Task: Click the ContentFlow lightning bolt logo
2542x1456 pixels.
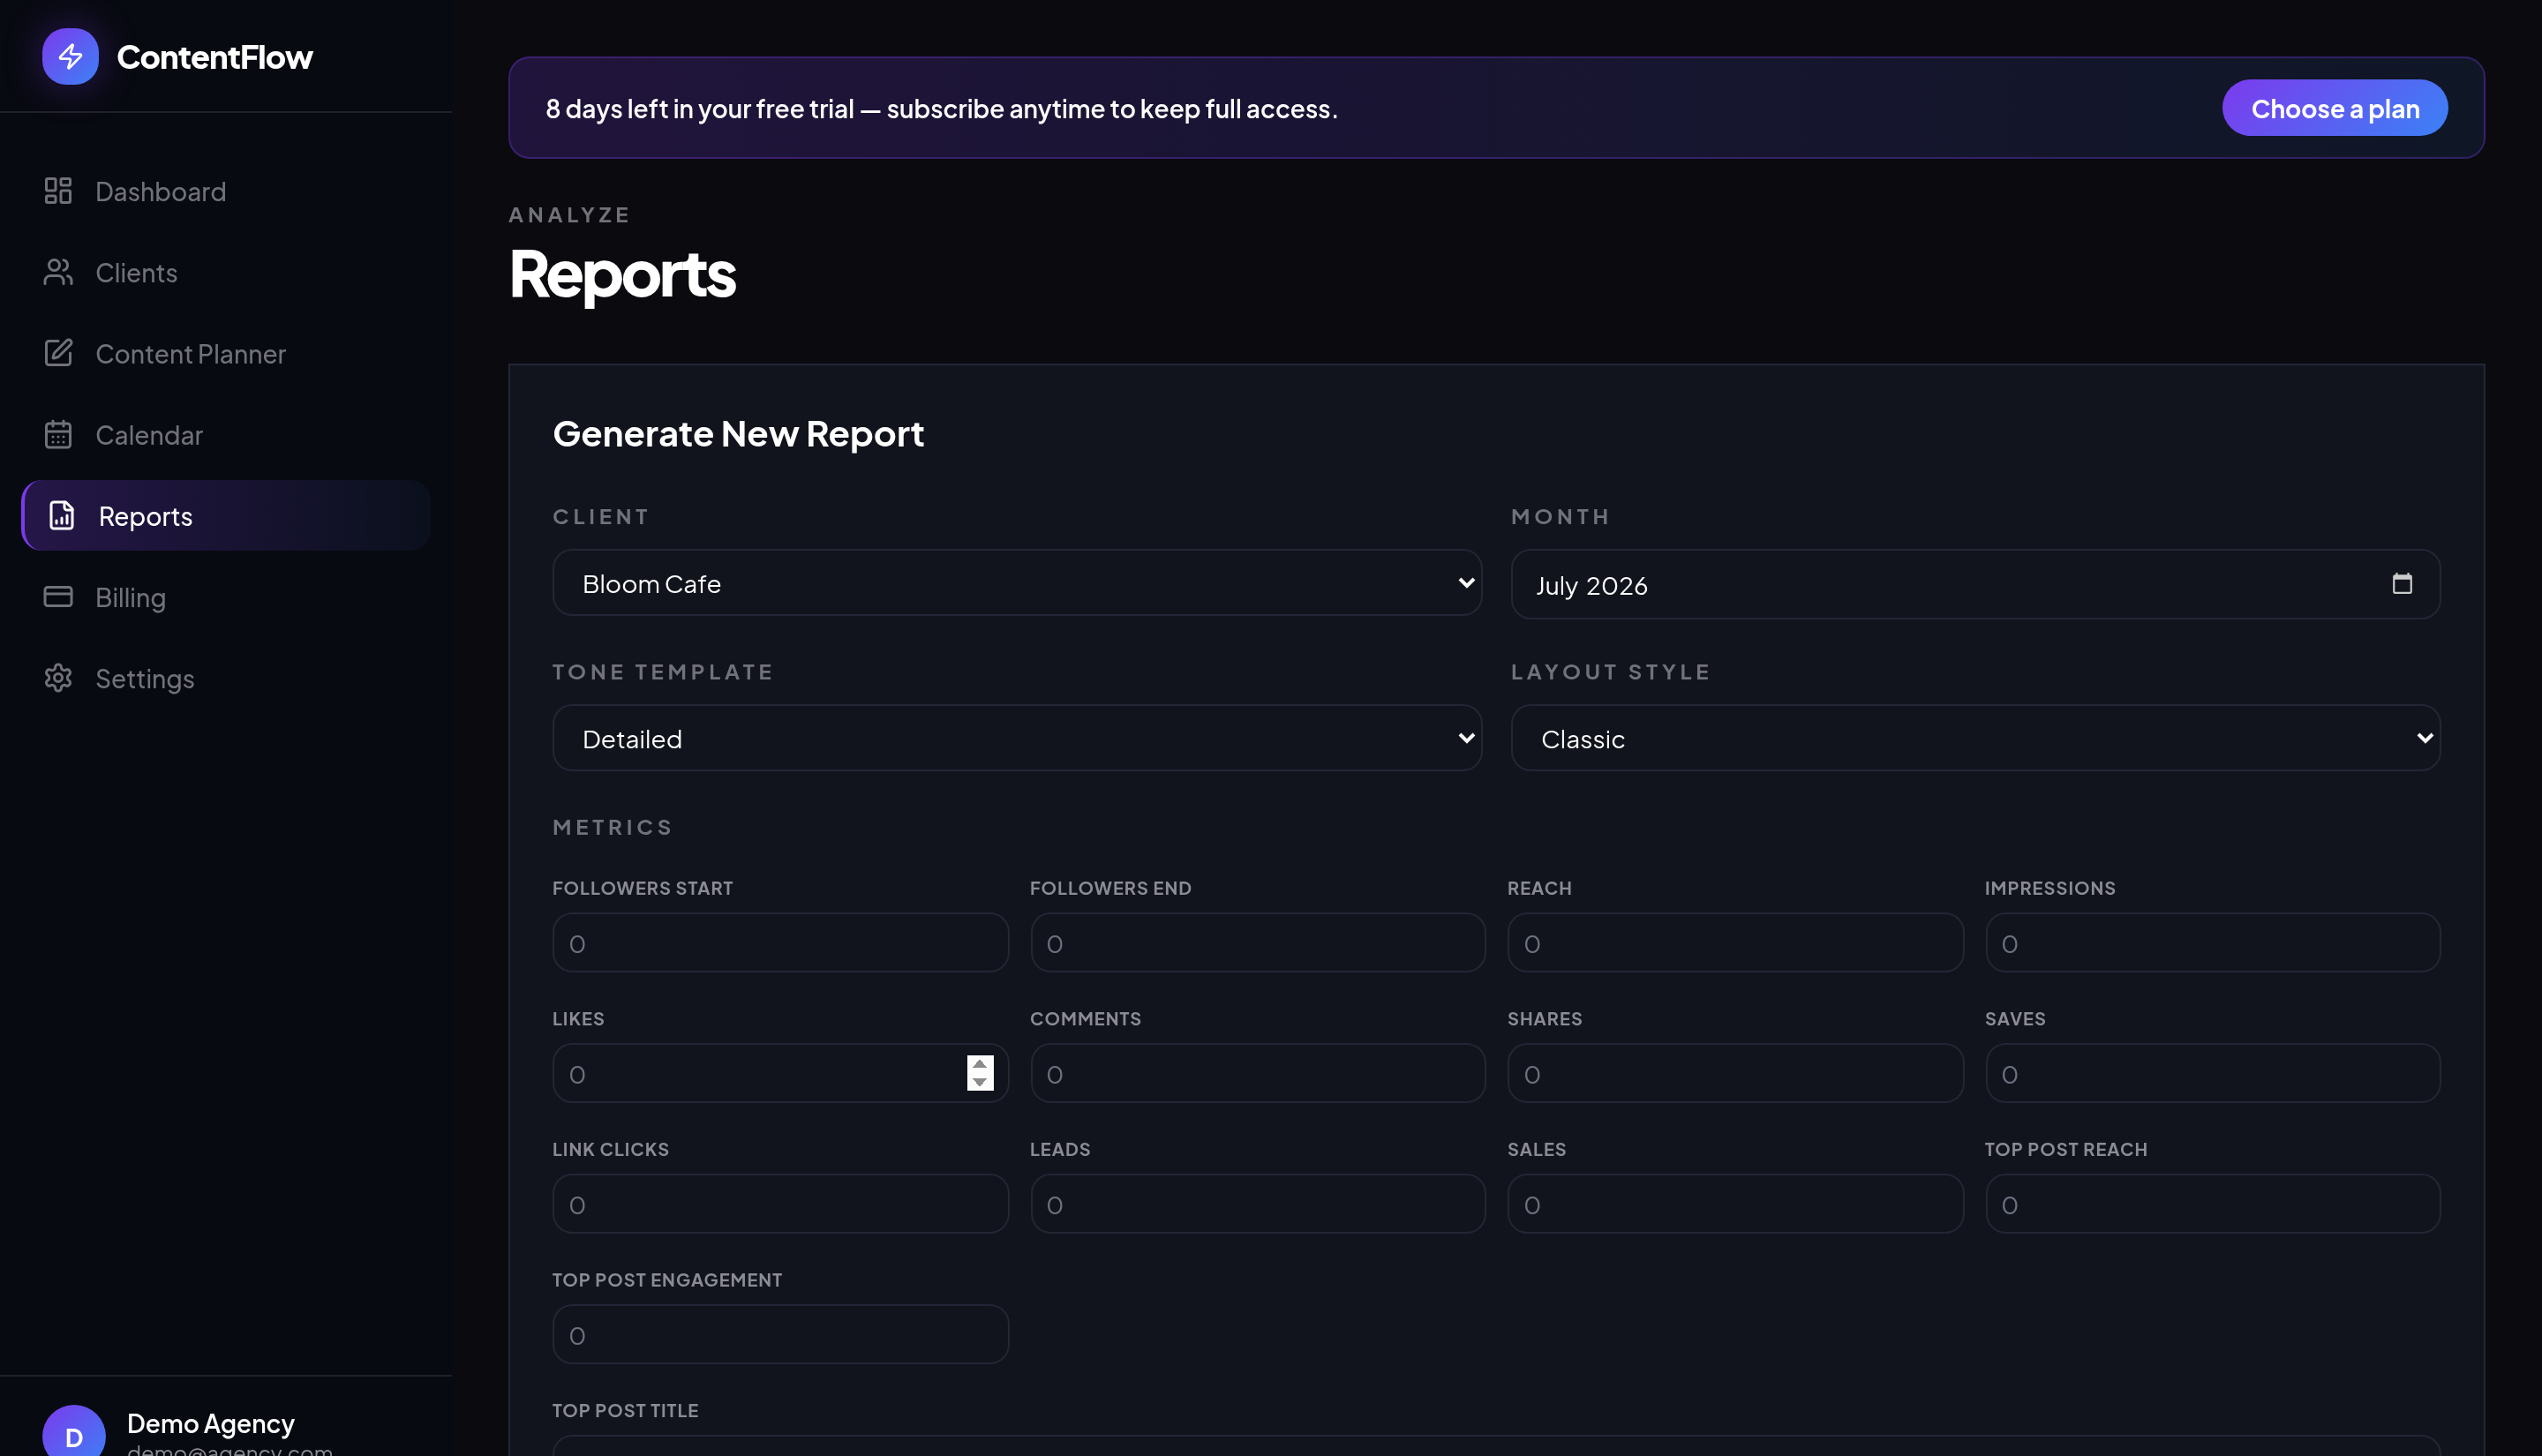Action: (70, 57)
